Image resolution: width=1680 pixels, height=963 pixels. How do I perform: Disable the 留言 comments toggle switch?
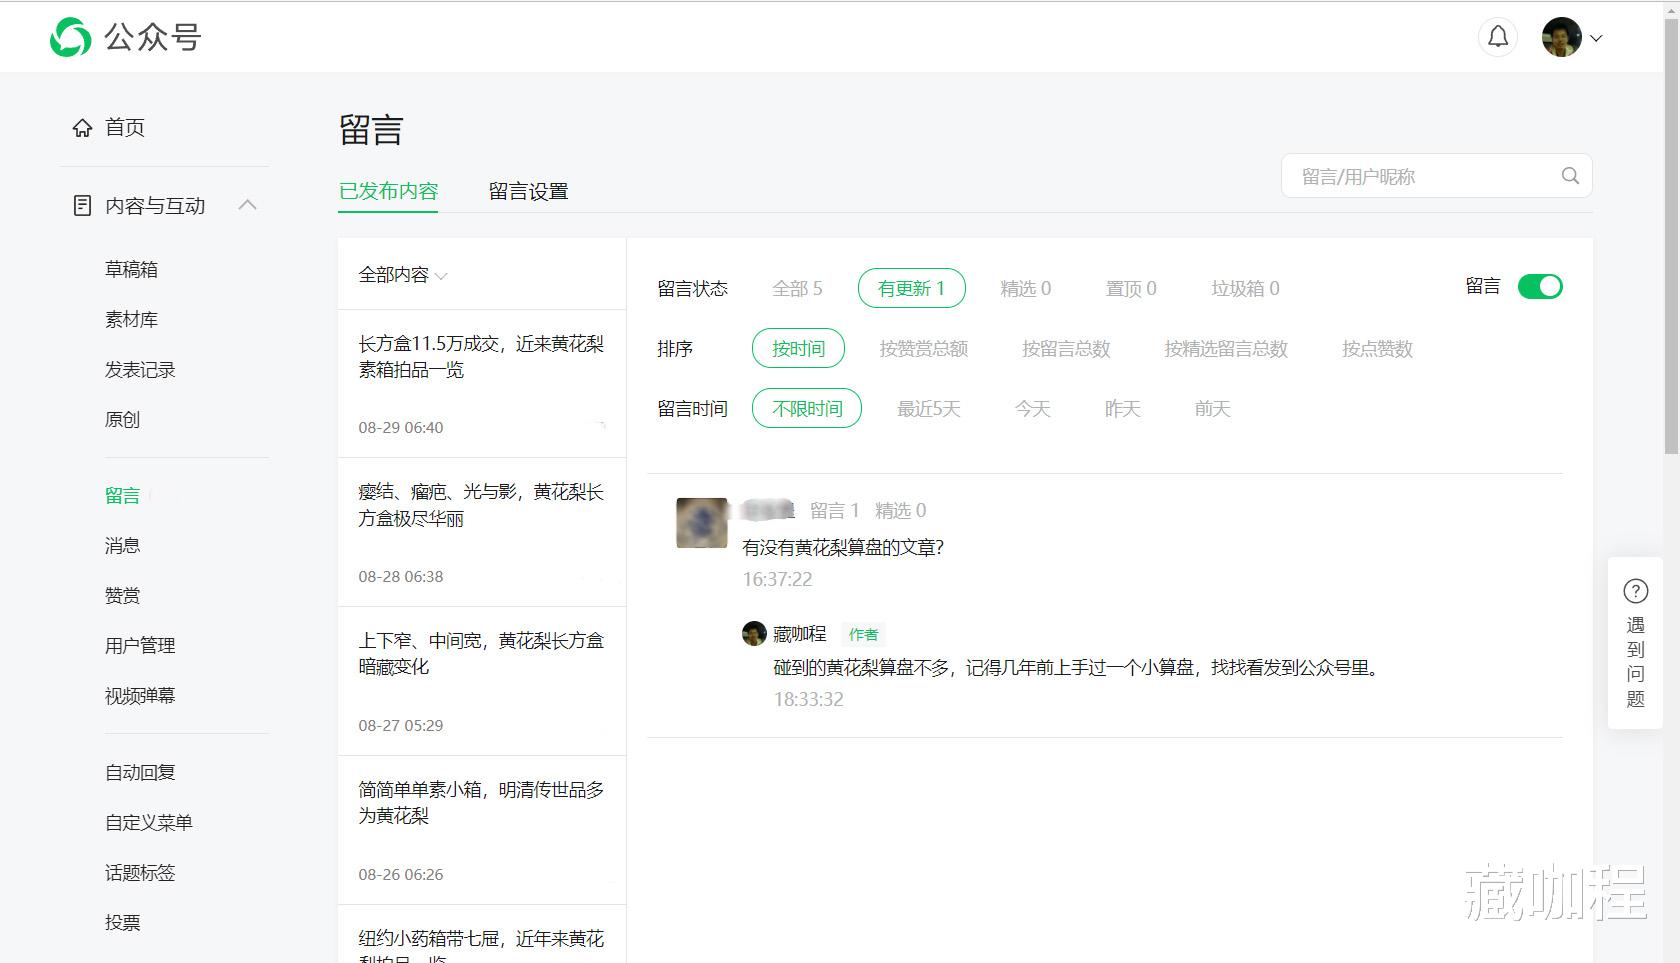point(1540,286)
